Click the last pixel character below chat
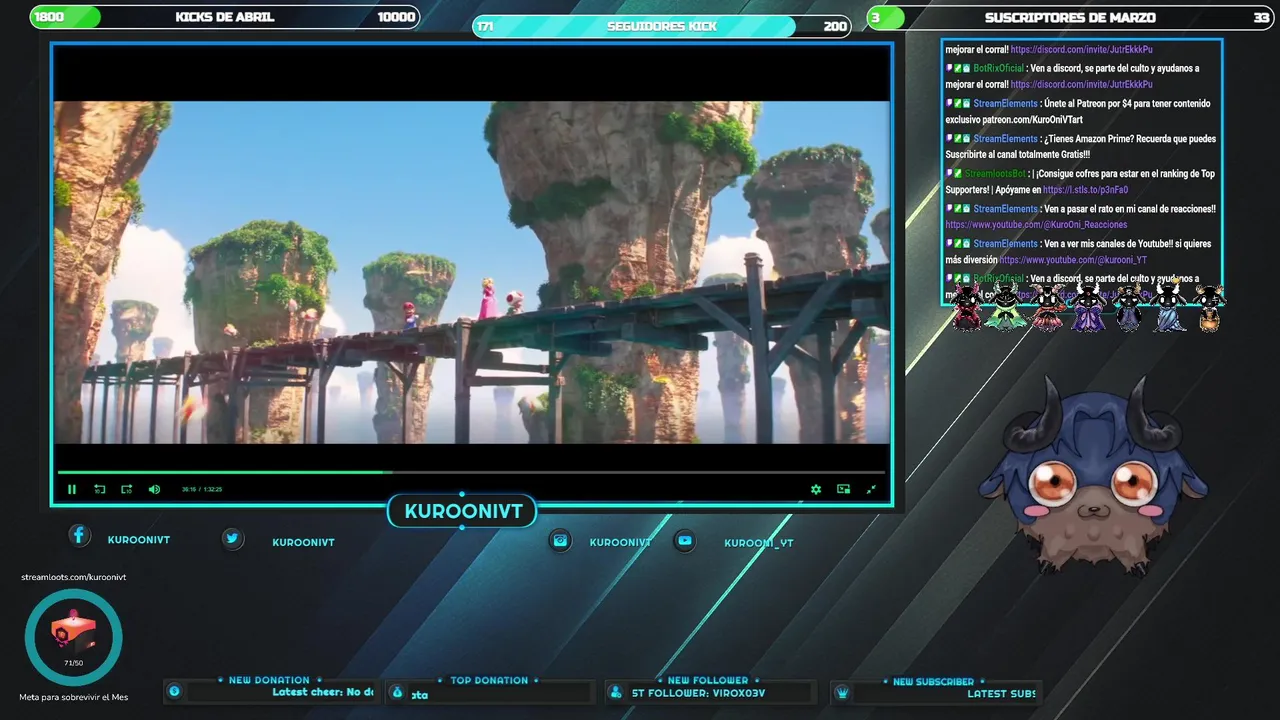1280x720 pixels. point(1209,308)
